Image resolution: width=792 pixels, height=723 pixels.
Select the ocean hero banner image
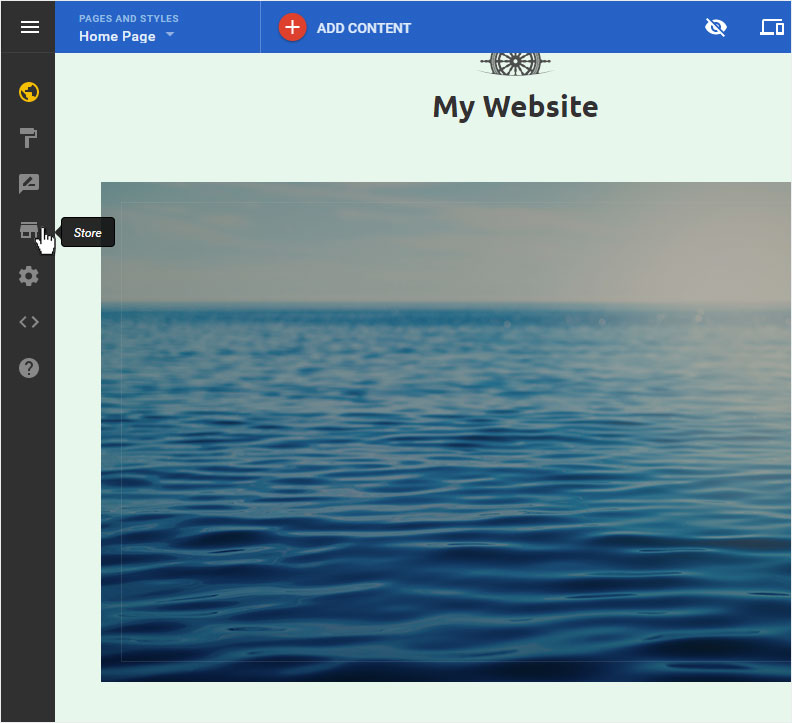point(446,431)
